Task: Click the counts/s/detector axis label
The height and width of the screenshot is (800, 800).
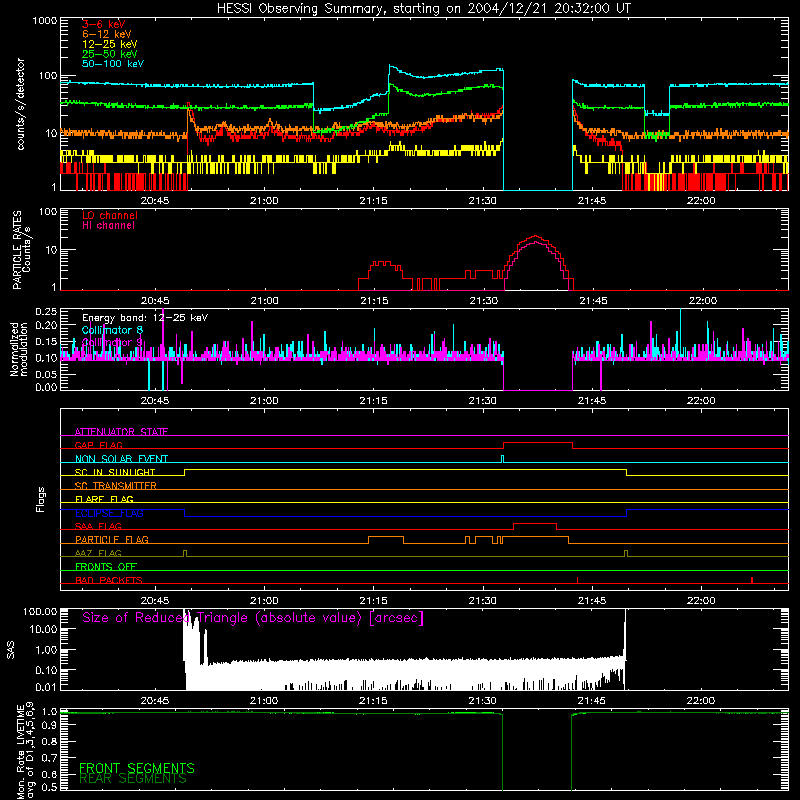Action: 21,104
